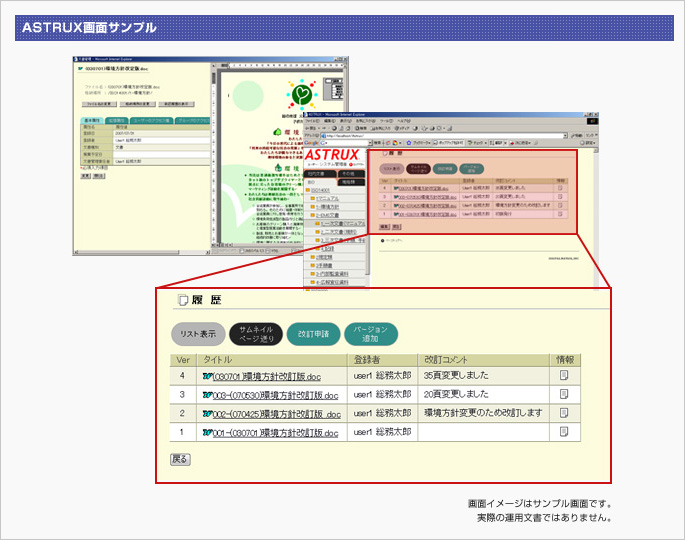
Task: Select the 基本属性 tab in the left window
Action: 92,121
